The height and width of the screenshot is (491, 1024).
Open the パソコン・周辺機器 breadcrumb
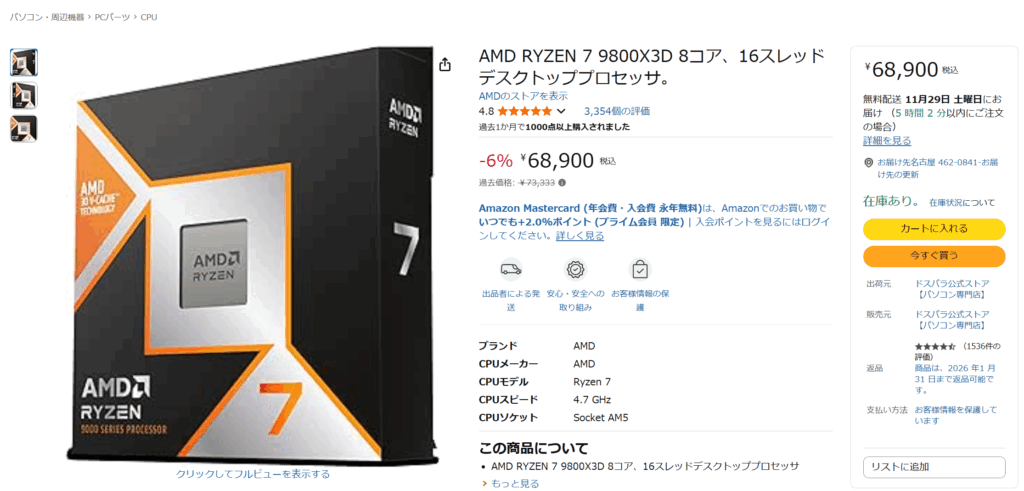[x=47, y=17]
